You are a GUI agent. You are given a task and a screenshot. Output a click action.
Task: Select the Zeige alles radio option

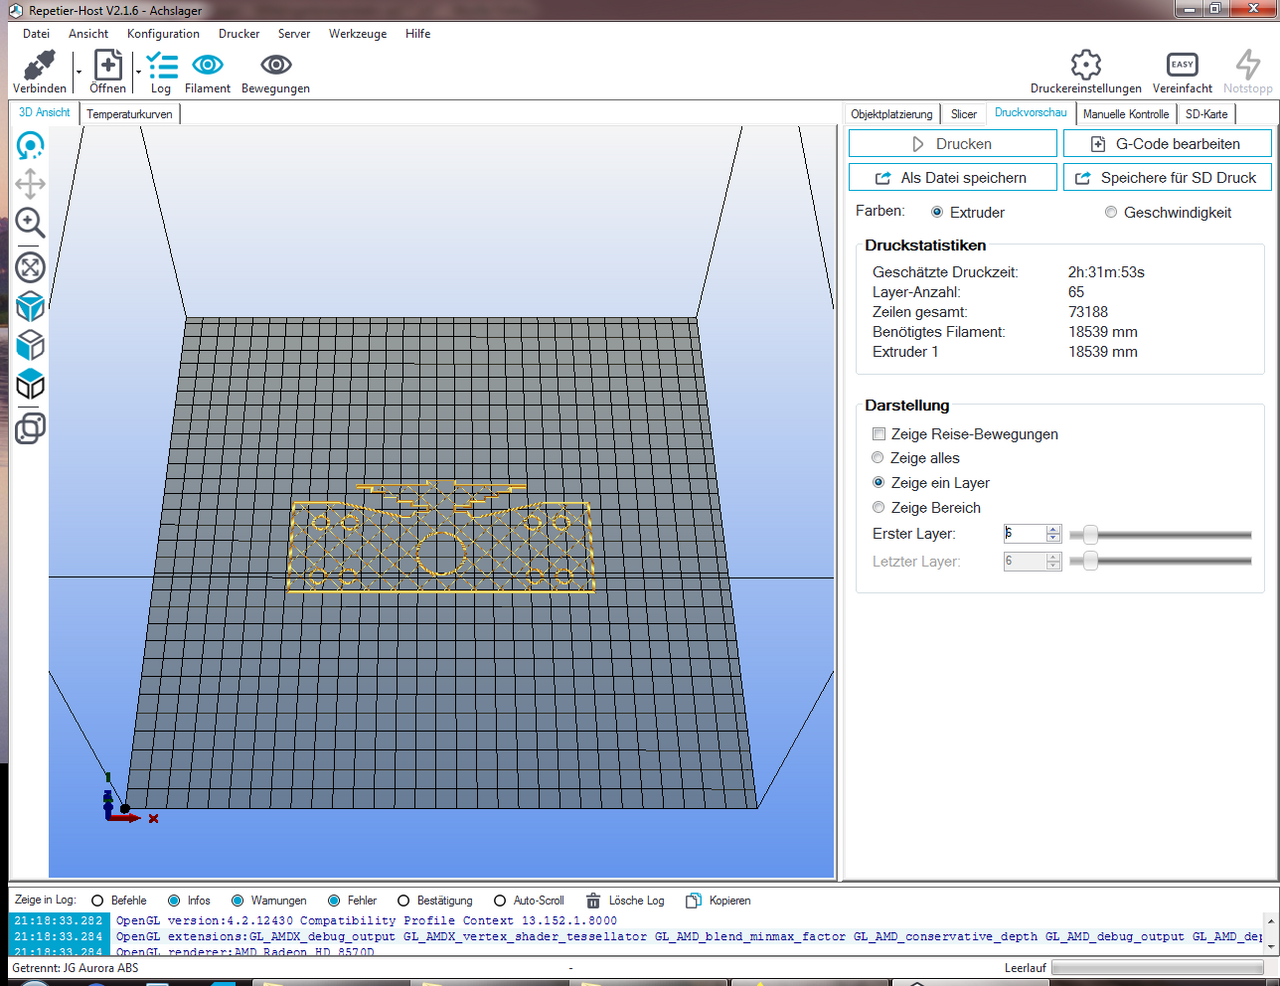tap(878, 458)
